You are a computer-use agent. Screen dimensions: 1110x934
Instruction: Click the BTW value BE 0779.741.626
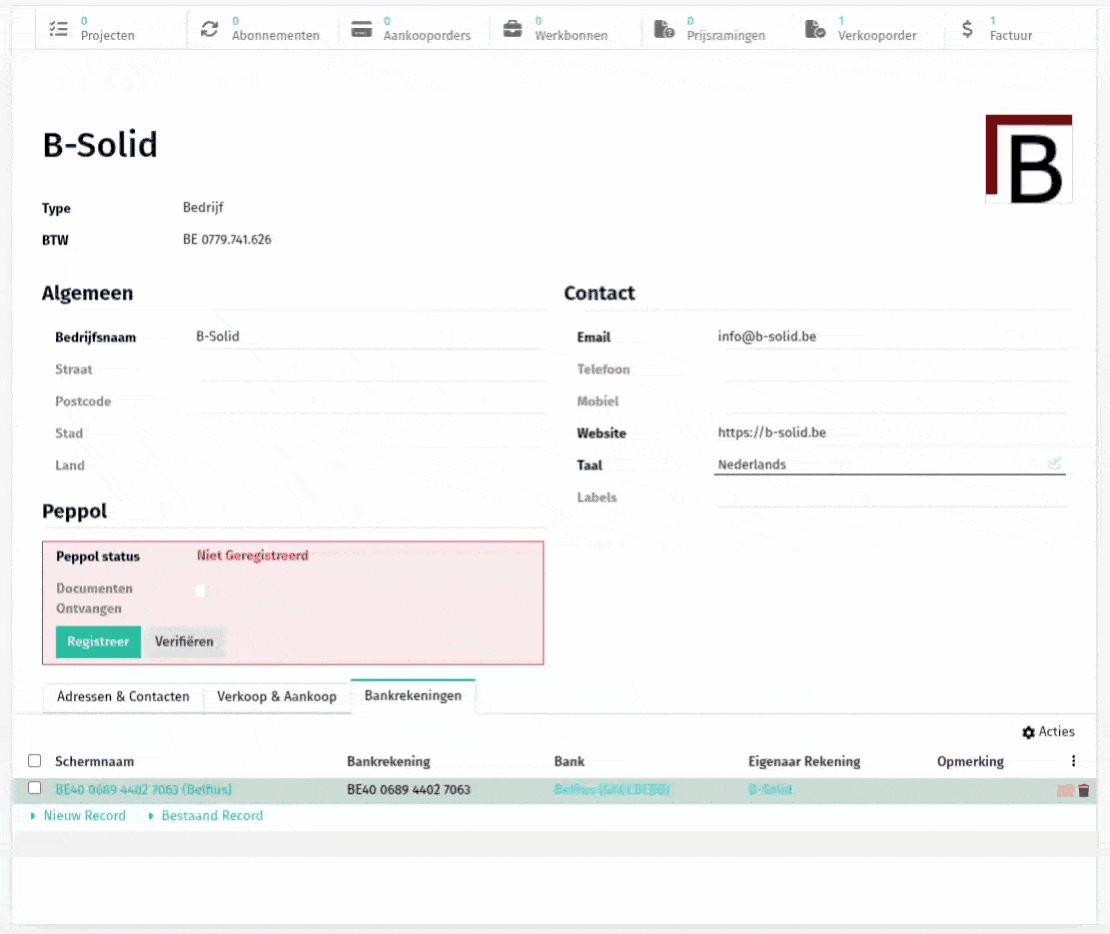[x=227, y=239]
